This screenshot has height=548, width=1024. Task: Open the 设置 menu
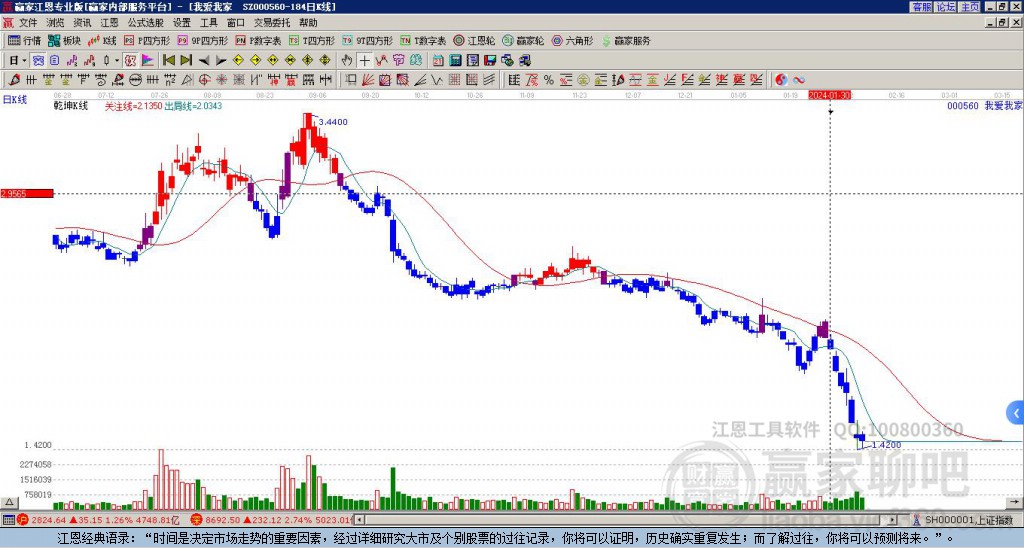click(x=182, y=23)
